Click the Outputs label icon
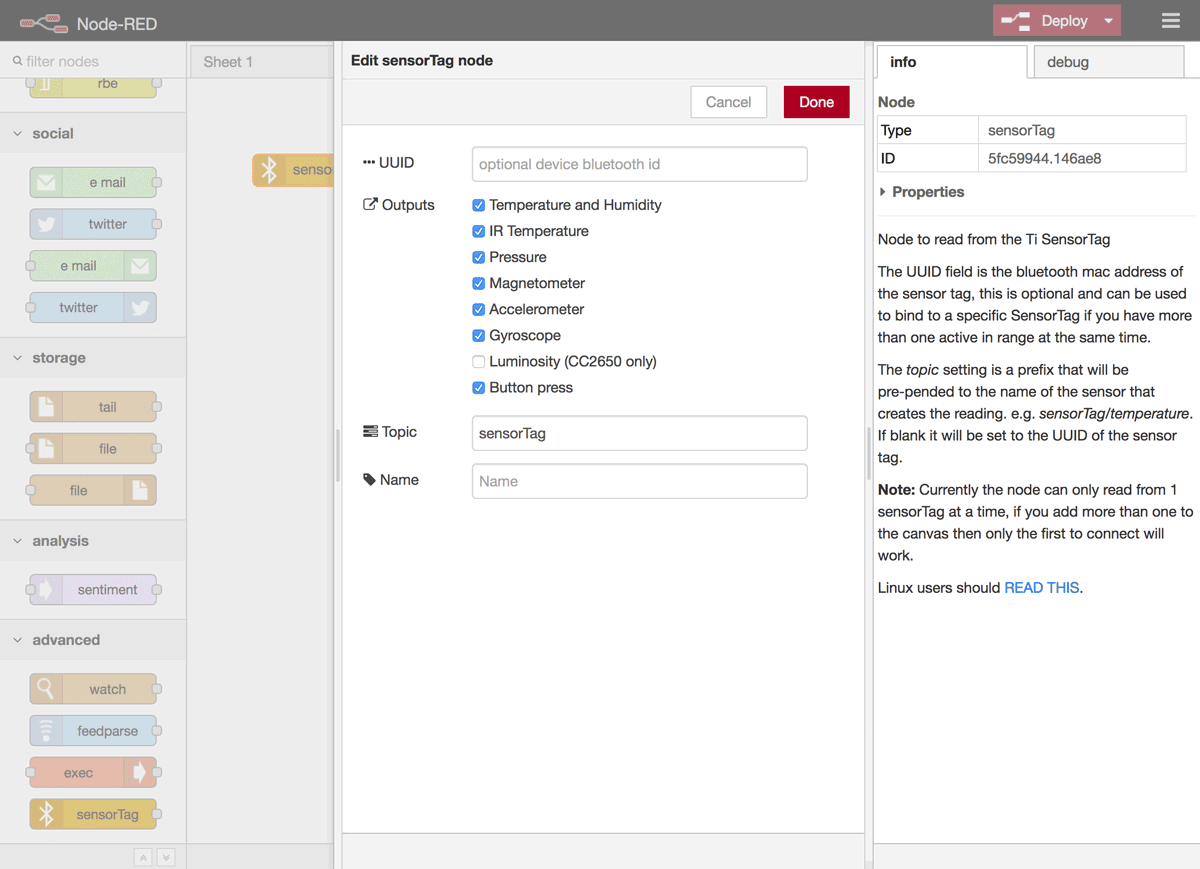This screenshot has width=1200, height=869. coord(370,205)
